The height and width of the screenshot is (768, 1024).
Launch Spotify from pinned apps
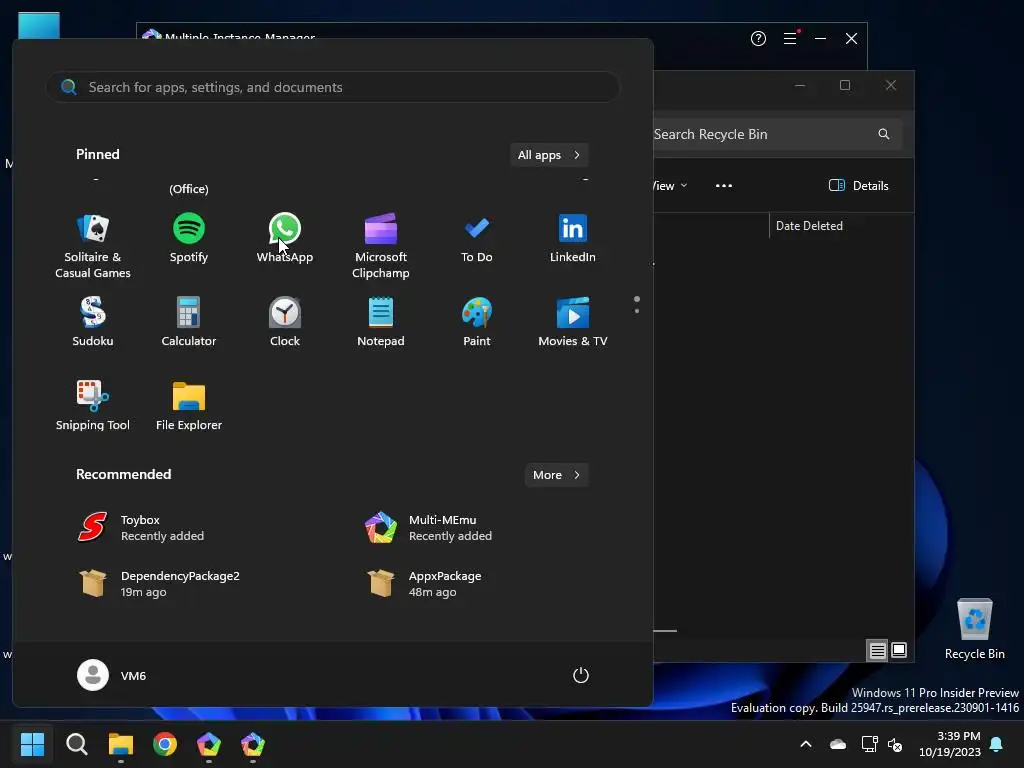(x=189, y=238)
